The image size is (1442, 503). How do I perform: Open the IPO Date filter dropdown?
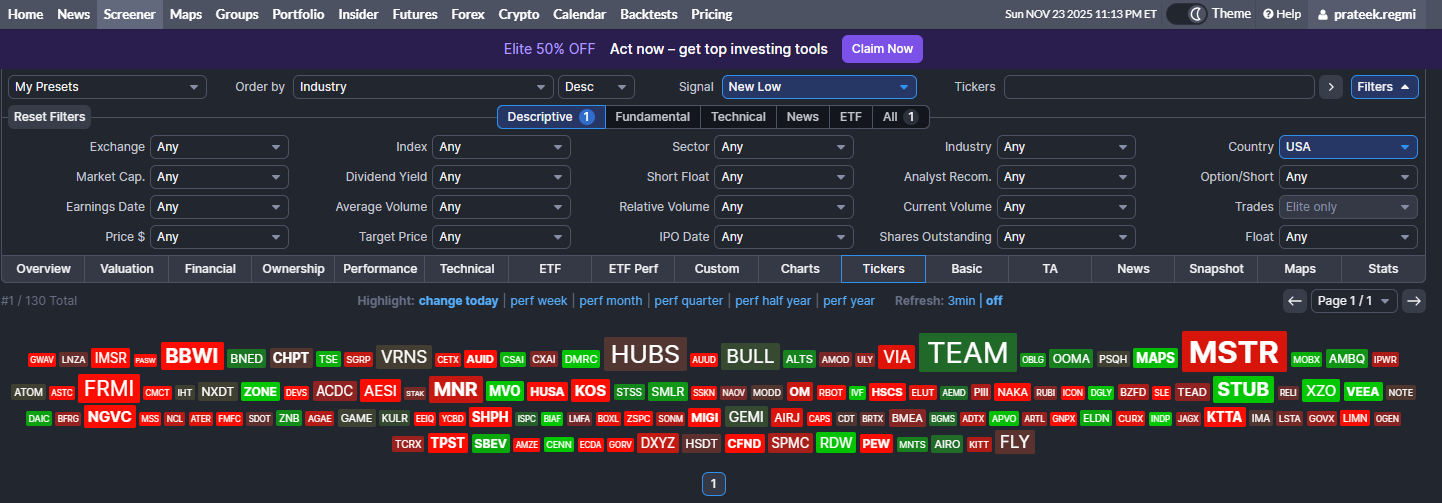[x=784, y=237]
